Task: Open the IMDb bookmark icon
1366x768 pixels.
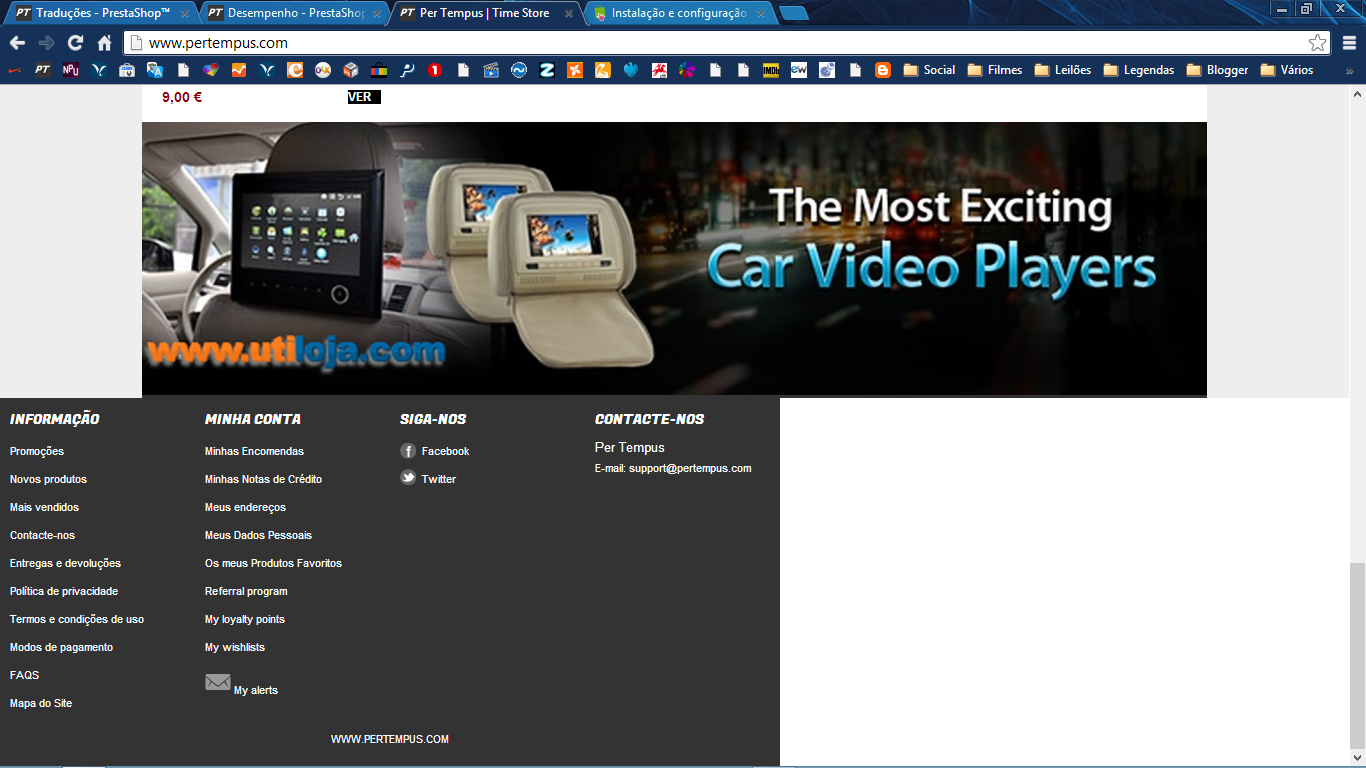Action: (771, 70)
